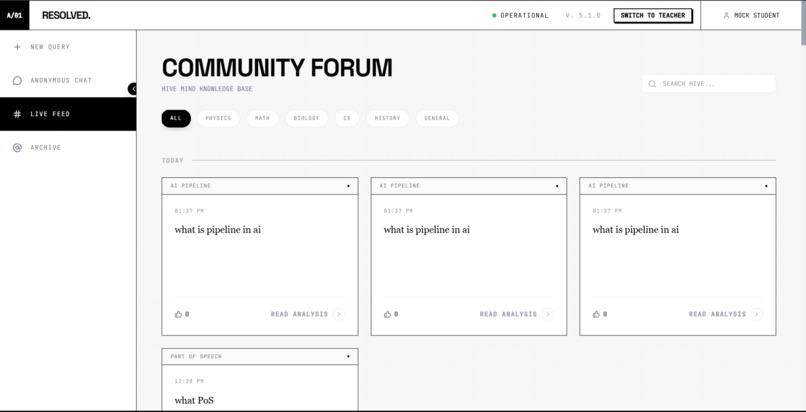Select Live Feed in the sidebar
Viewport: 806px width, 412px height.
point(68,114)
